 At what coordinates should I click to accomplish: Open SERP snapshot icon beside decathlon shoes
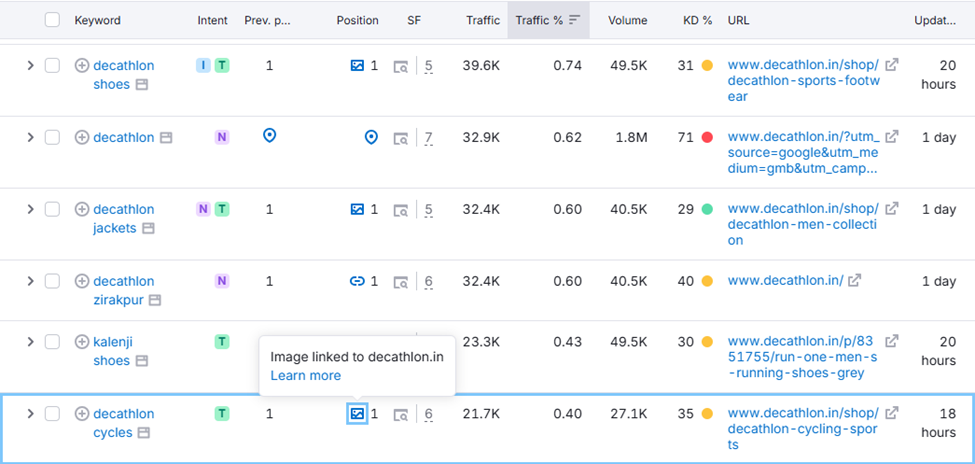(401, 66)
